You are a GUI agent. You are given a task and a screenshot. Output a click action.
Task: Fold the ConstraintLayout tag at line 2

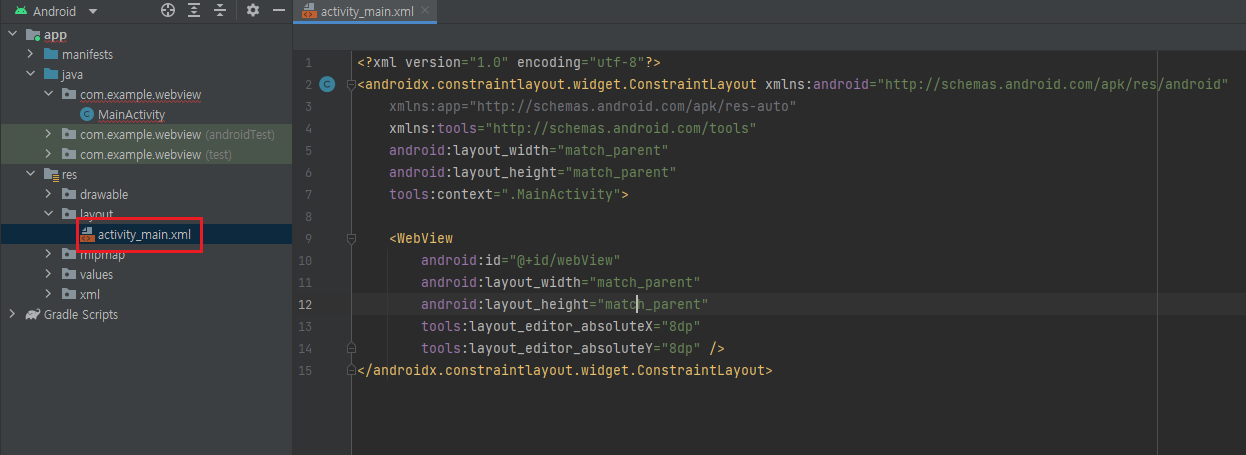pyautogui.click(x=351, y=84)
